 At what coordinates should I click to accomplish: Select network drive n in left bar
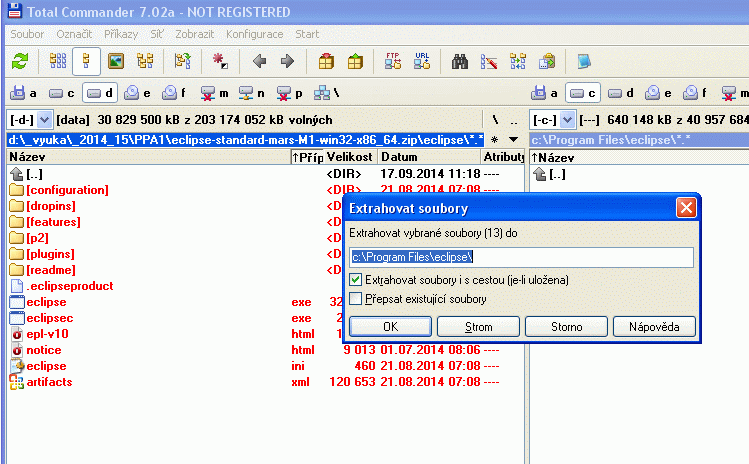coord(252,93)
